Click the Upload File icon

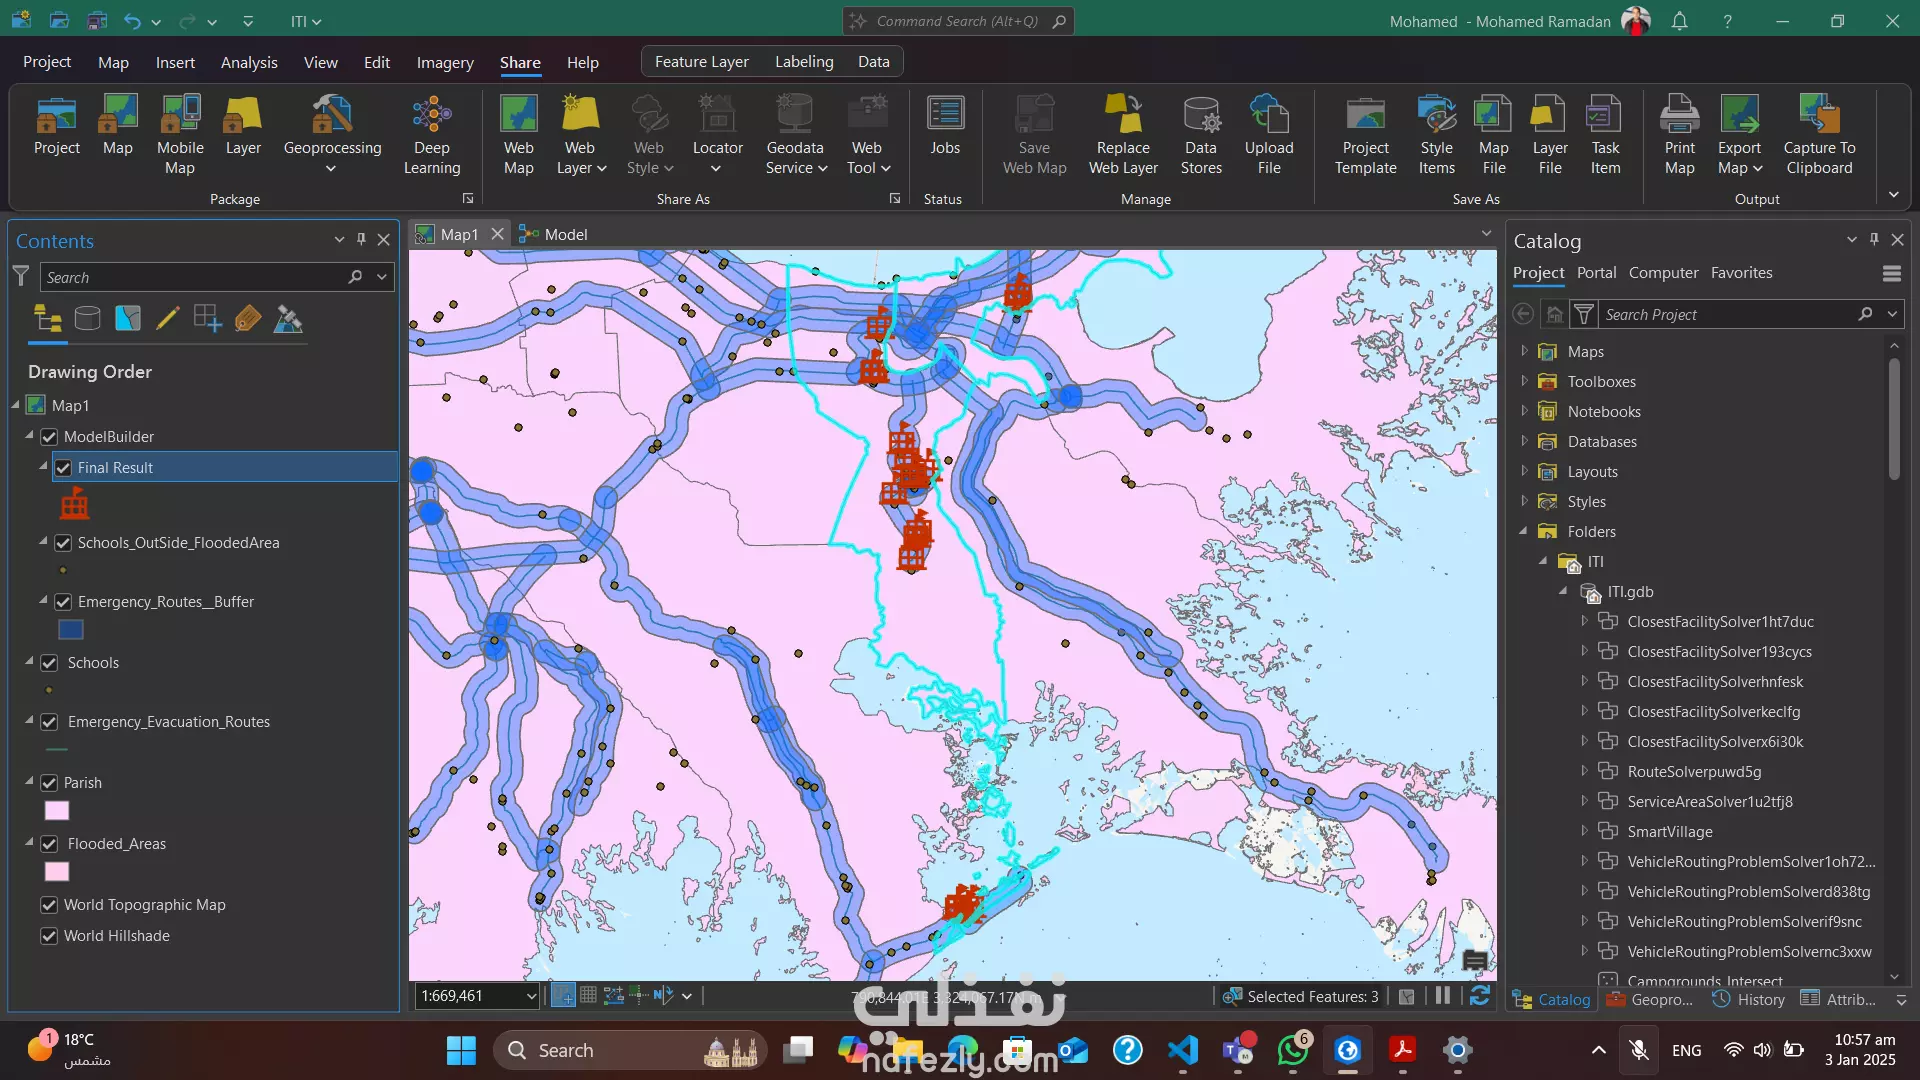tap(1269, 134)
